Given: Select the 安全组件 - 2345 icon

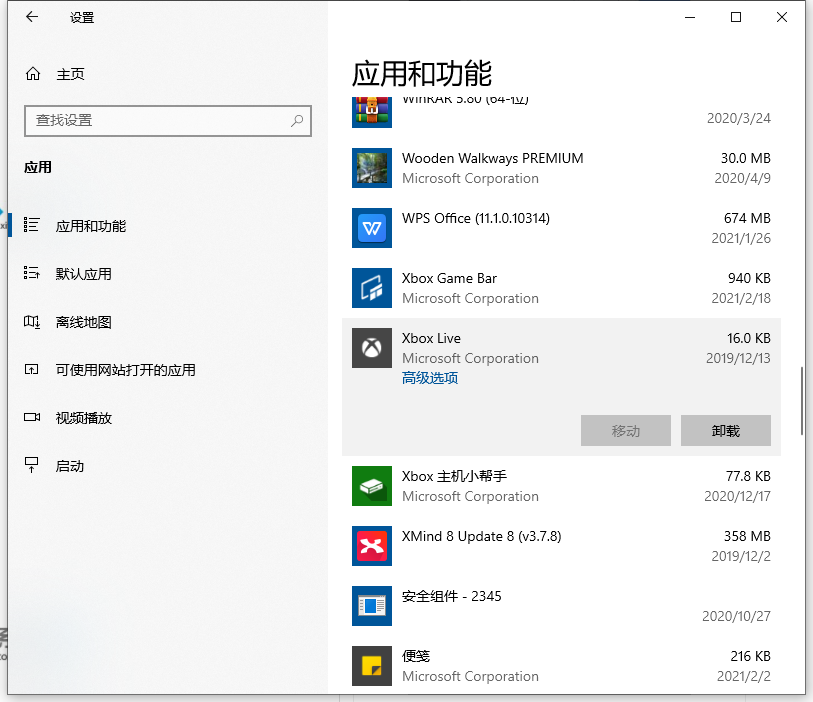Looking at the screenshot, I should point(372,606).
